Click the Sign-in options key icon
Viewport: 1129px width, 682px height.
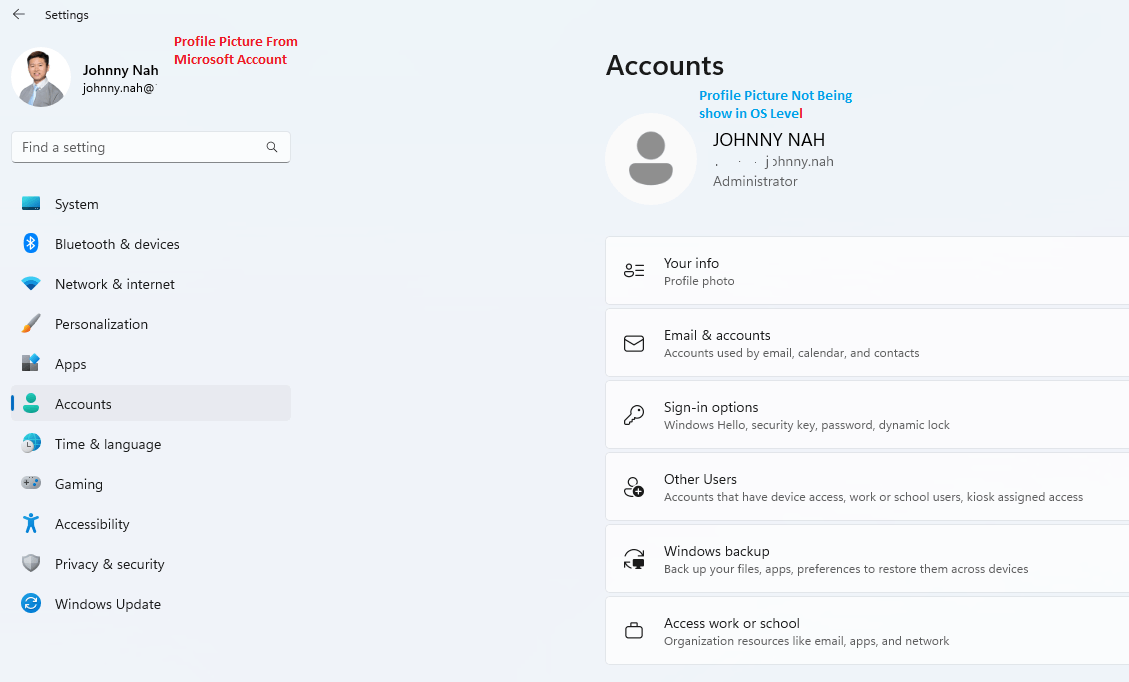coord(634,414)
